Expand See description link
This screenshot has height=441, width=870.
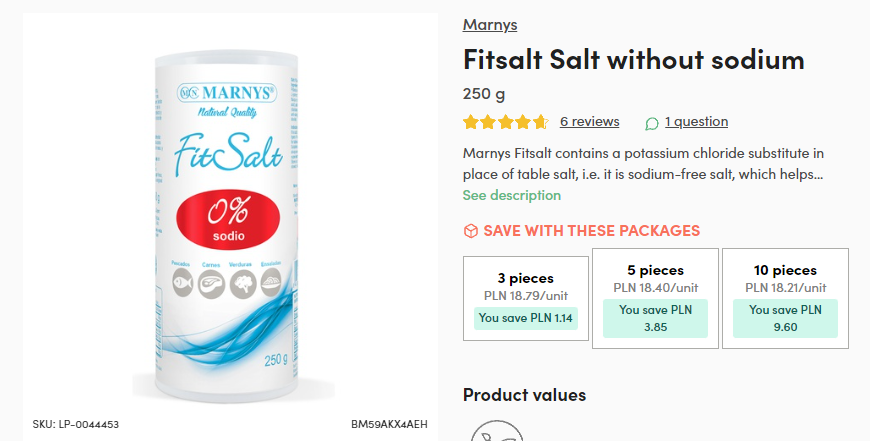click(512, 195)
